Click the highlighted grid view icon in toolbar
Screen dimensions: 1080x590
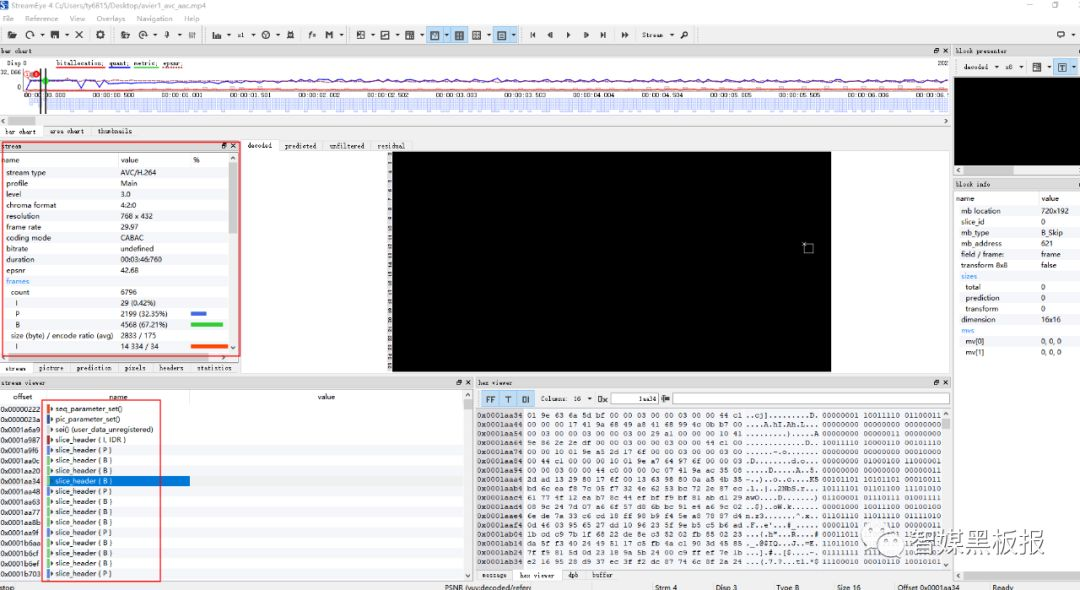pyautogui.click(x=458, y=33)
